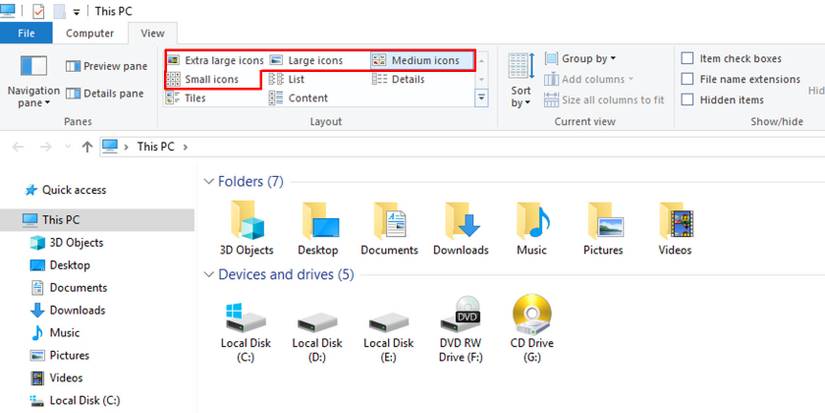The width and height of the screenshot is (825, 413).
Task: Switch layout to List view
Action: point(287,79)
